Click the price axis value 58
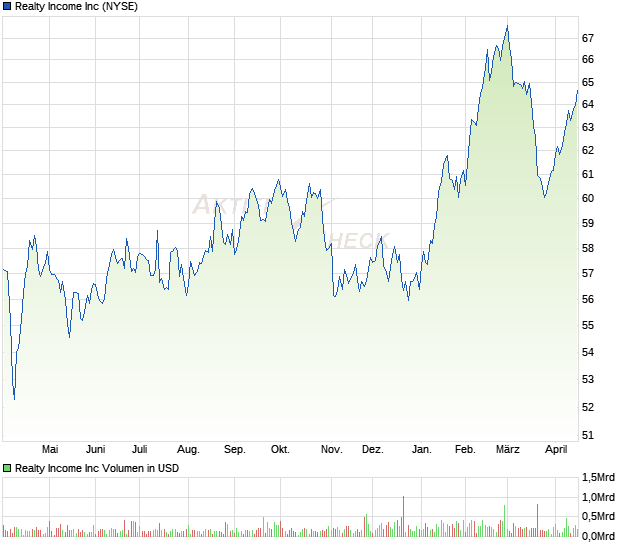Screen dimensions: 620x546 click(x=588, y=249)
